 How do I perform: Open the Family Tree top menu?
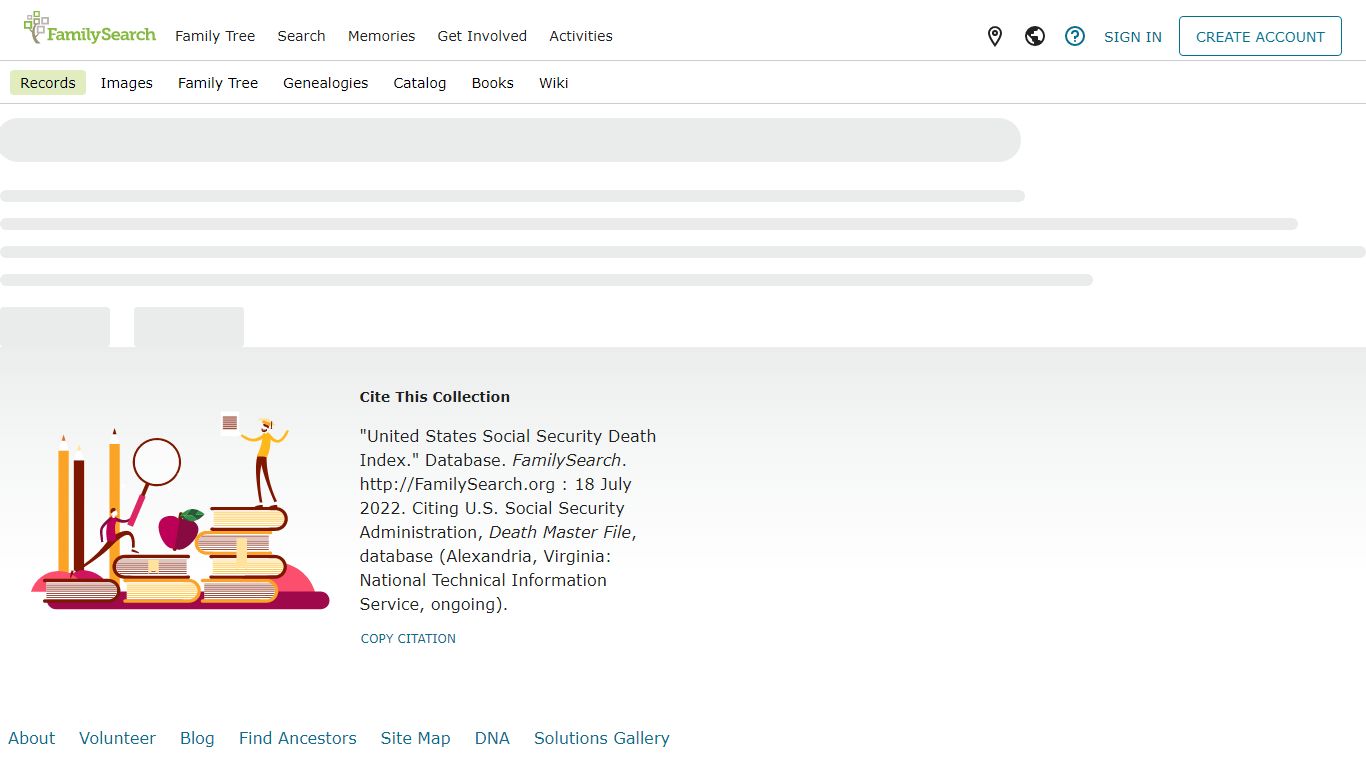215,36
